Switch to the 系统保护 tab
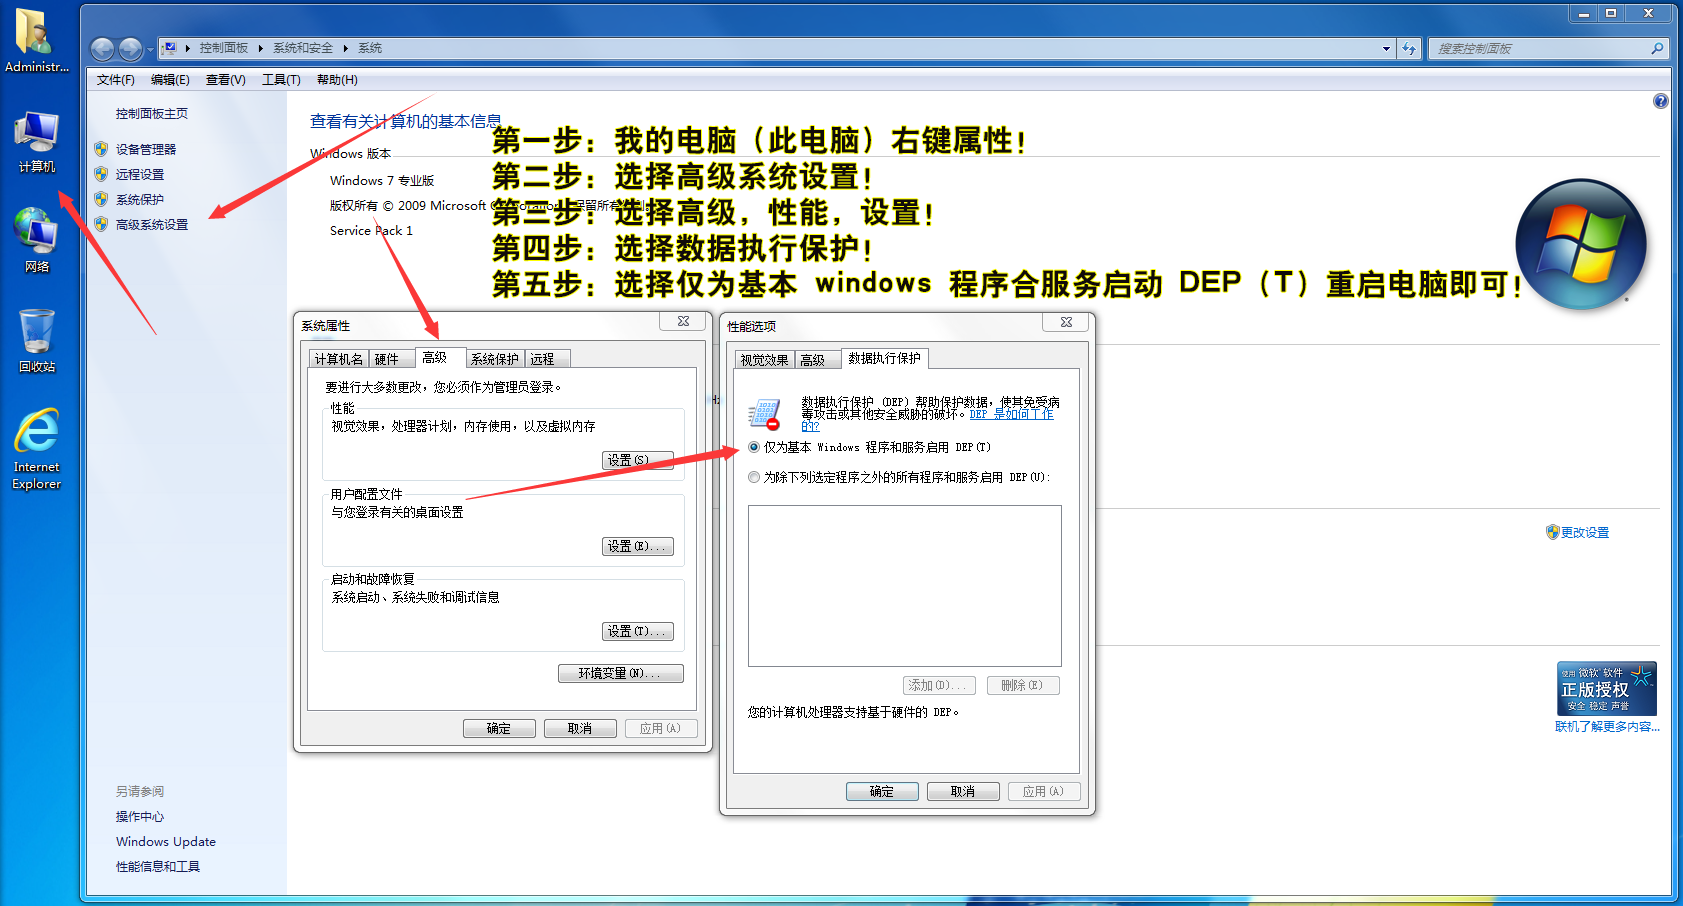 tap(495, 359)
